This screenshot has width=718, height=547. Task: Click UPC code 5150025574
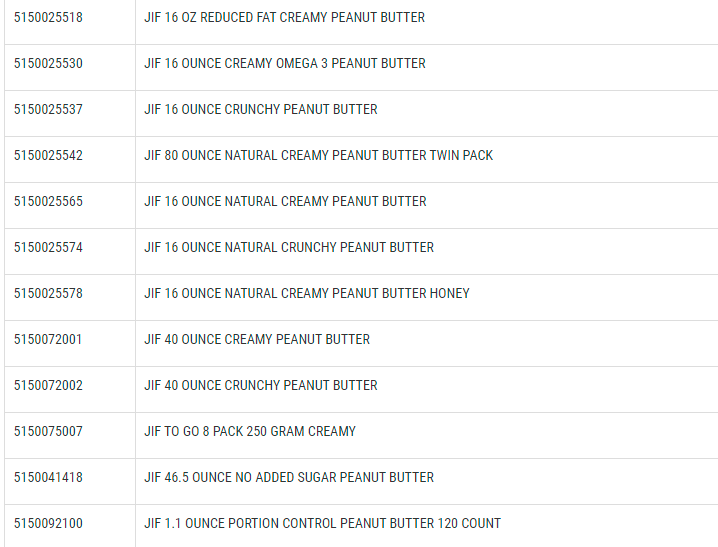point(48,248)
